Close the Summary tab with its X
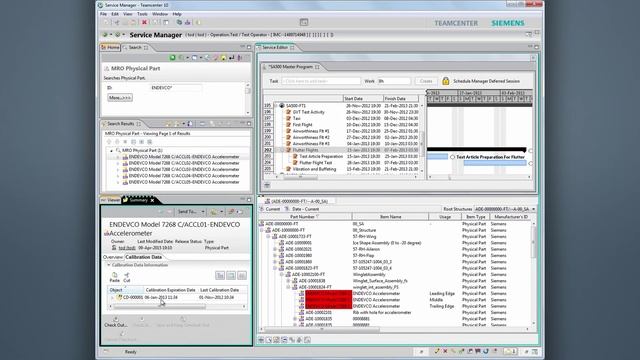 point(152,200)
